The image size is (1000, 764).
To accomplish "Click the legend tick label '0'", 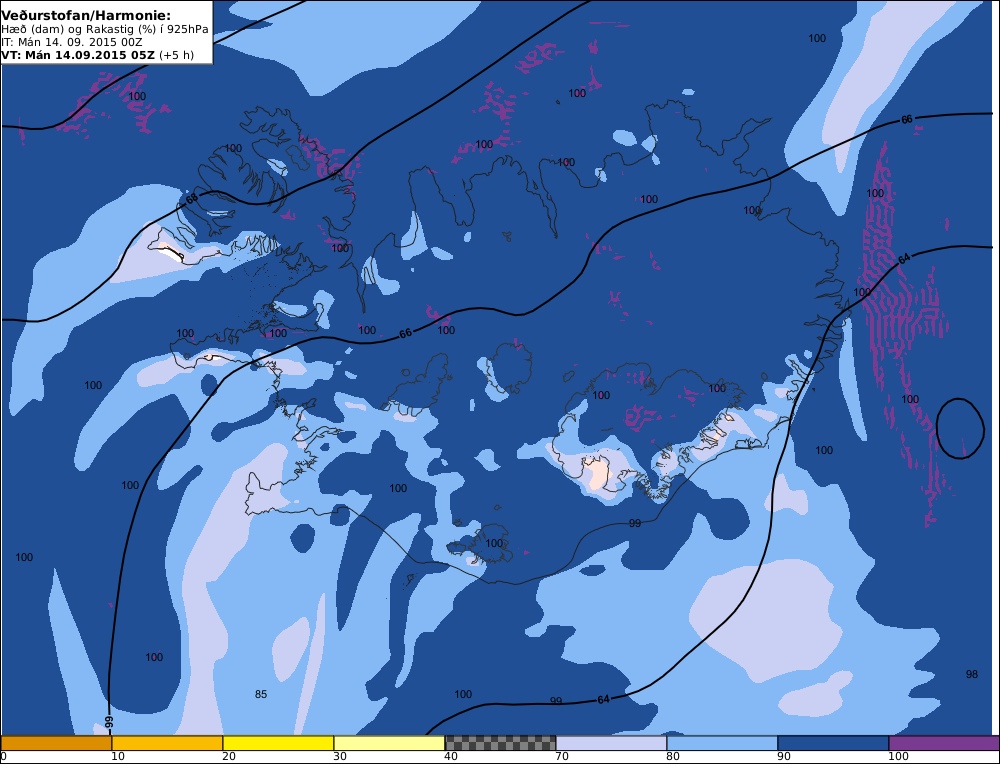I will 4,756.
